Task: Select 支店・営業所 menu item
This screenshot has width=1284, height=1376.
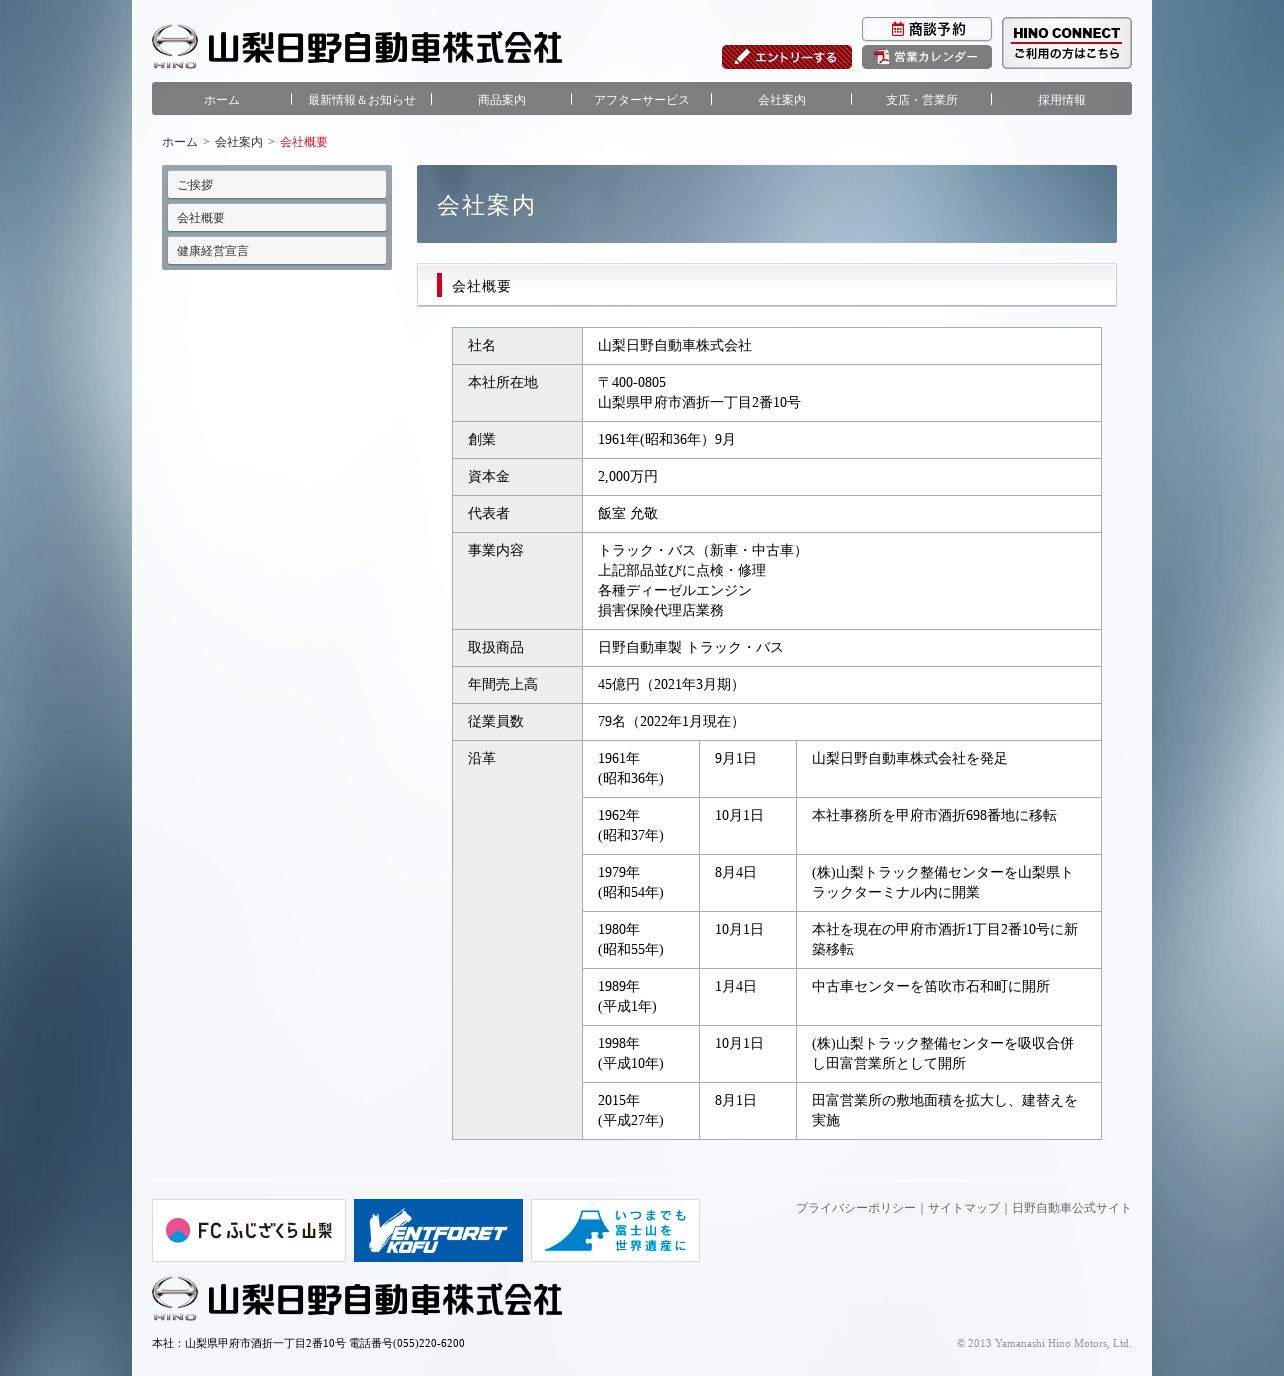Action: 922,100
